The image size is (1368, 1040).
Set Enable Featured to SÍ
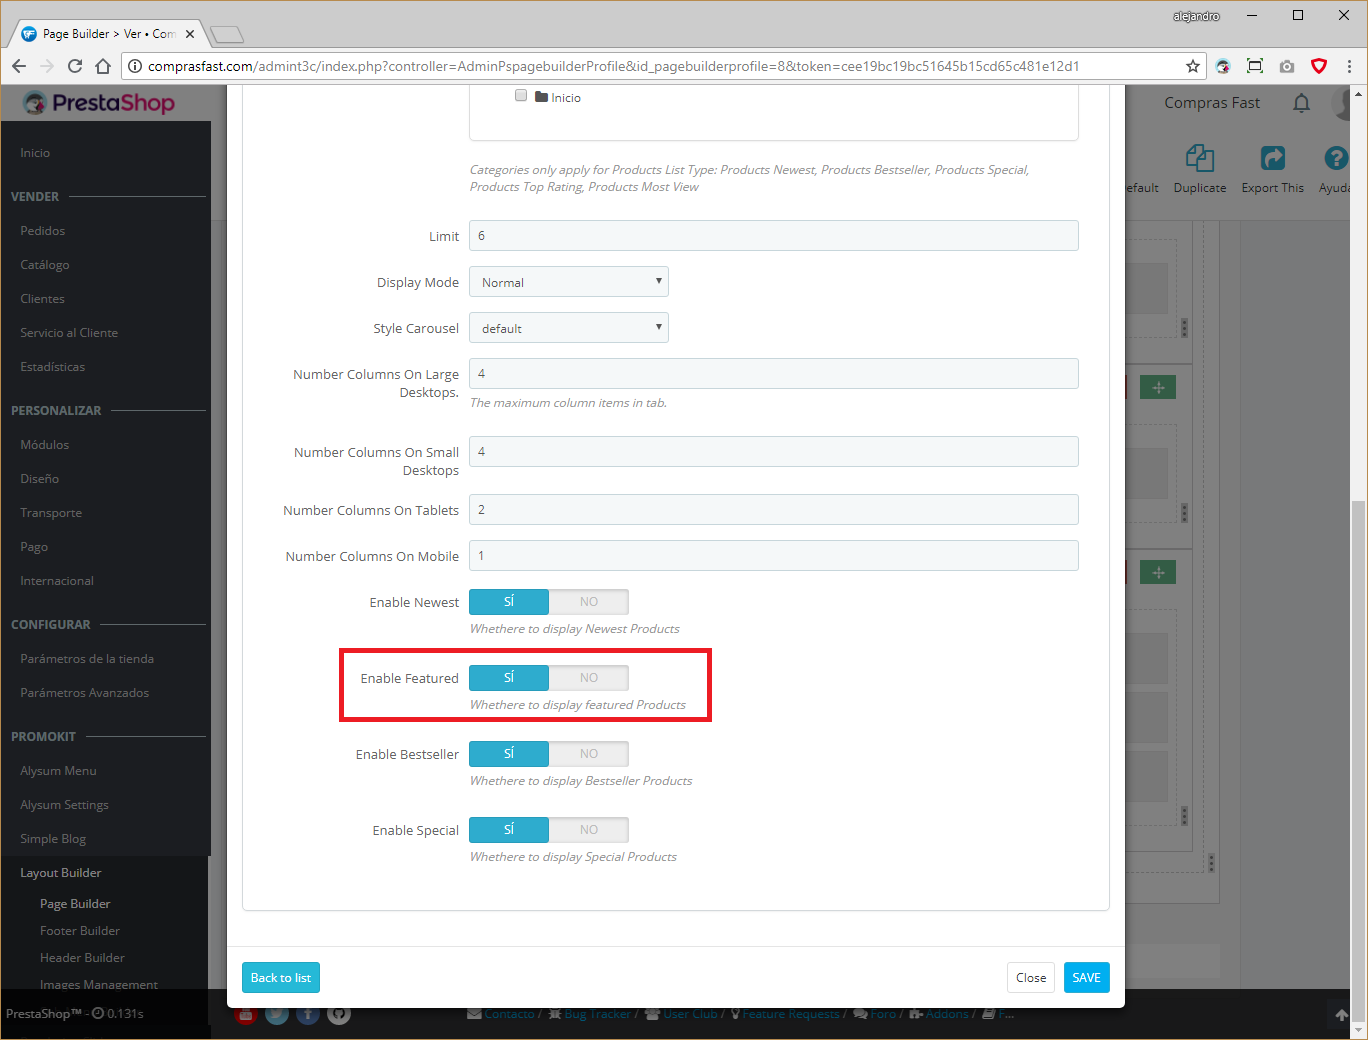(x=509, y=678)
